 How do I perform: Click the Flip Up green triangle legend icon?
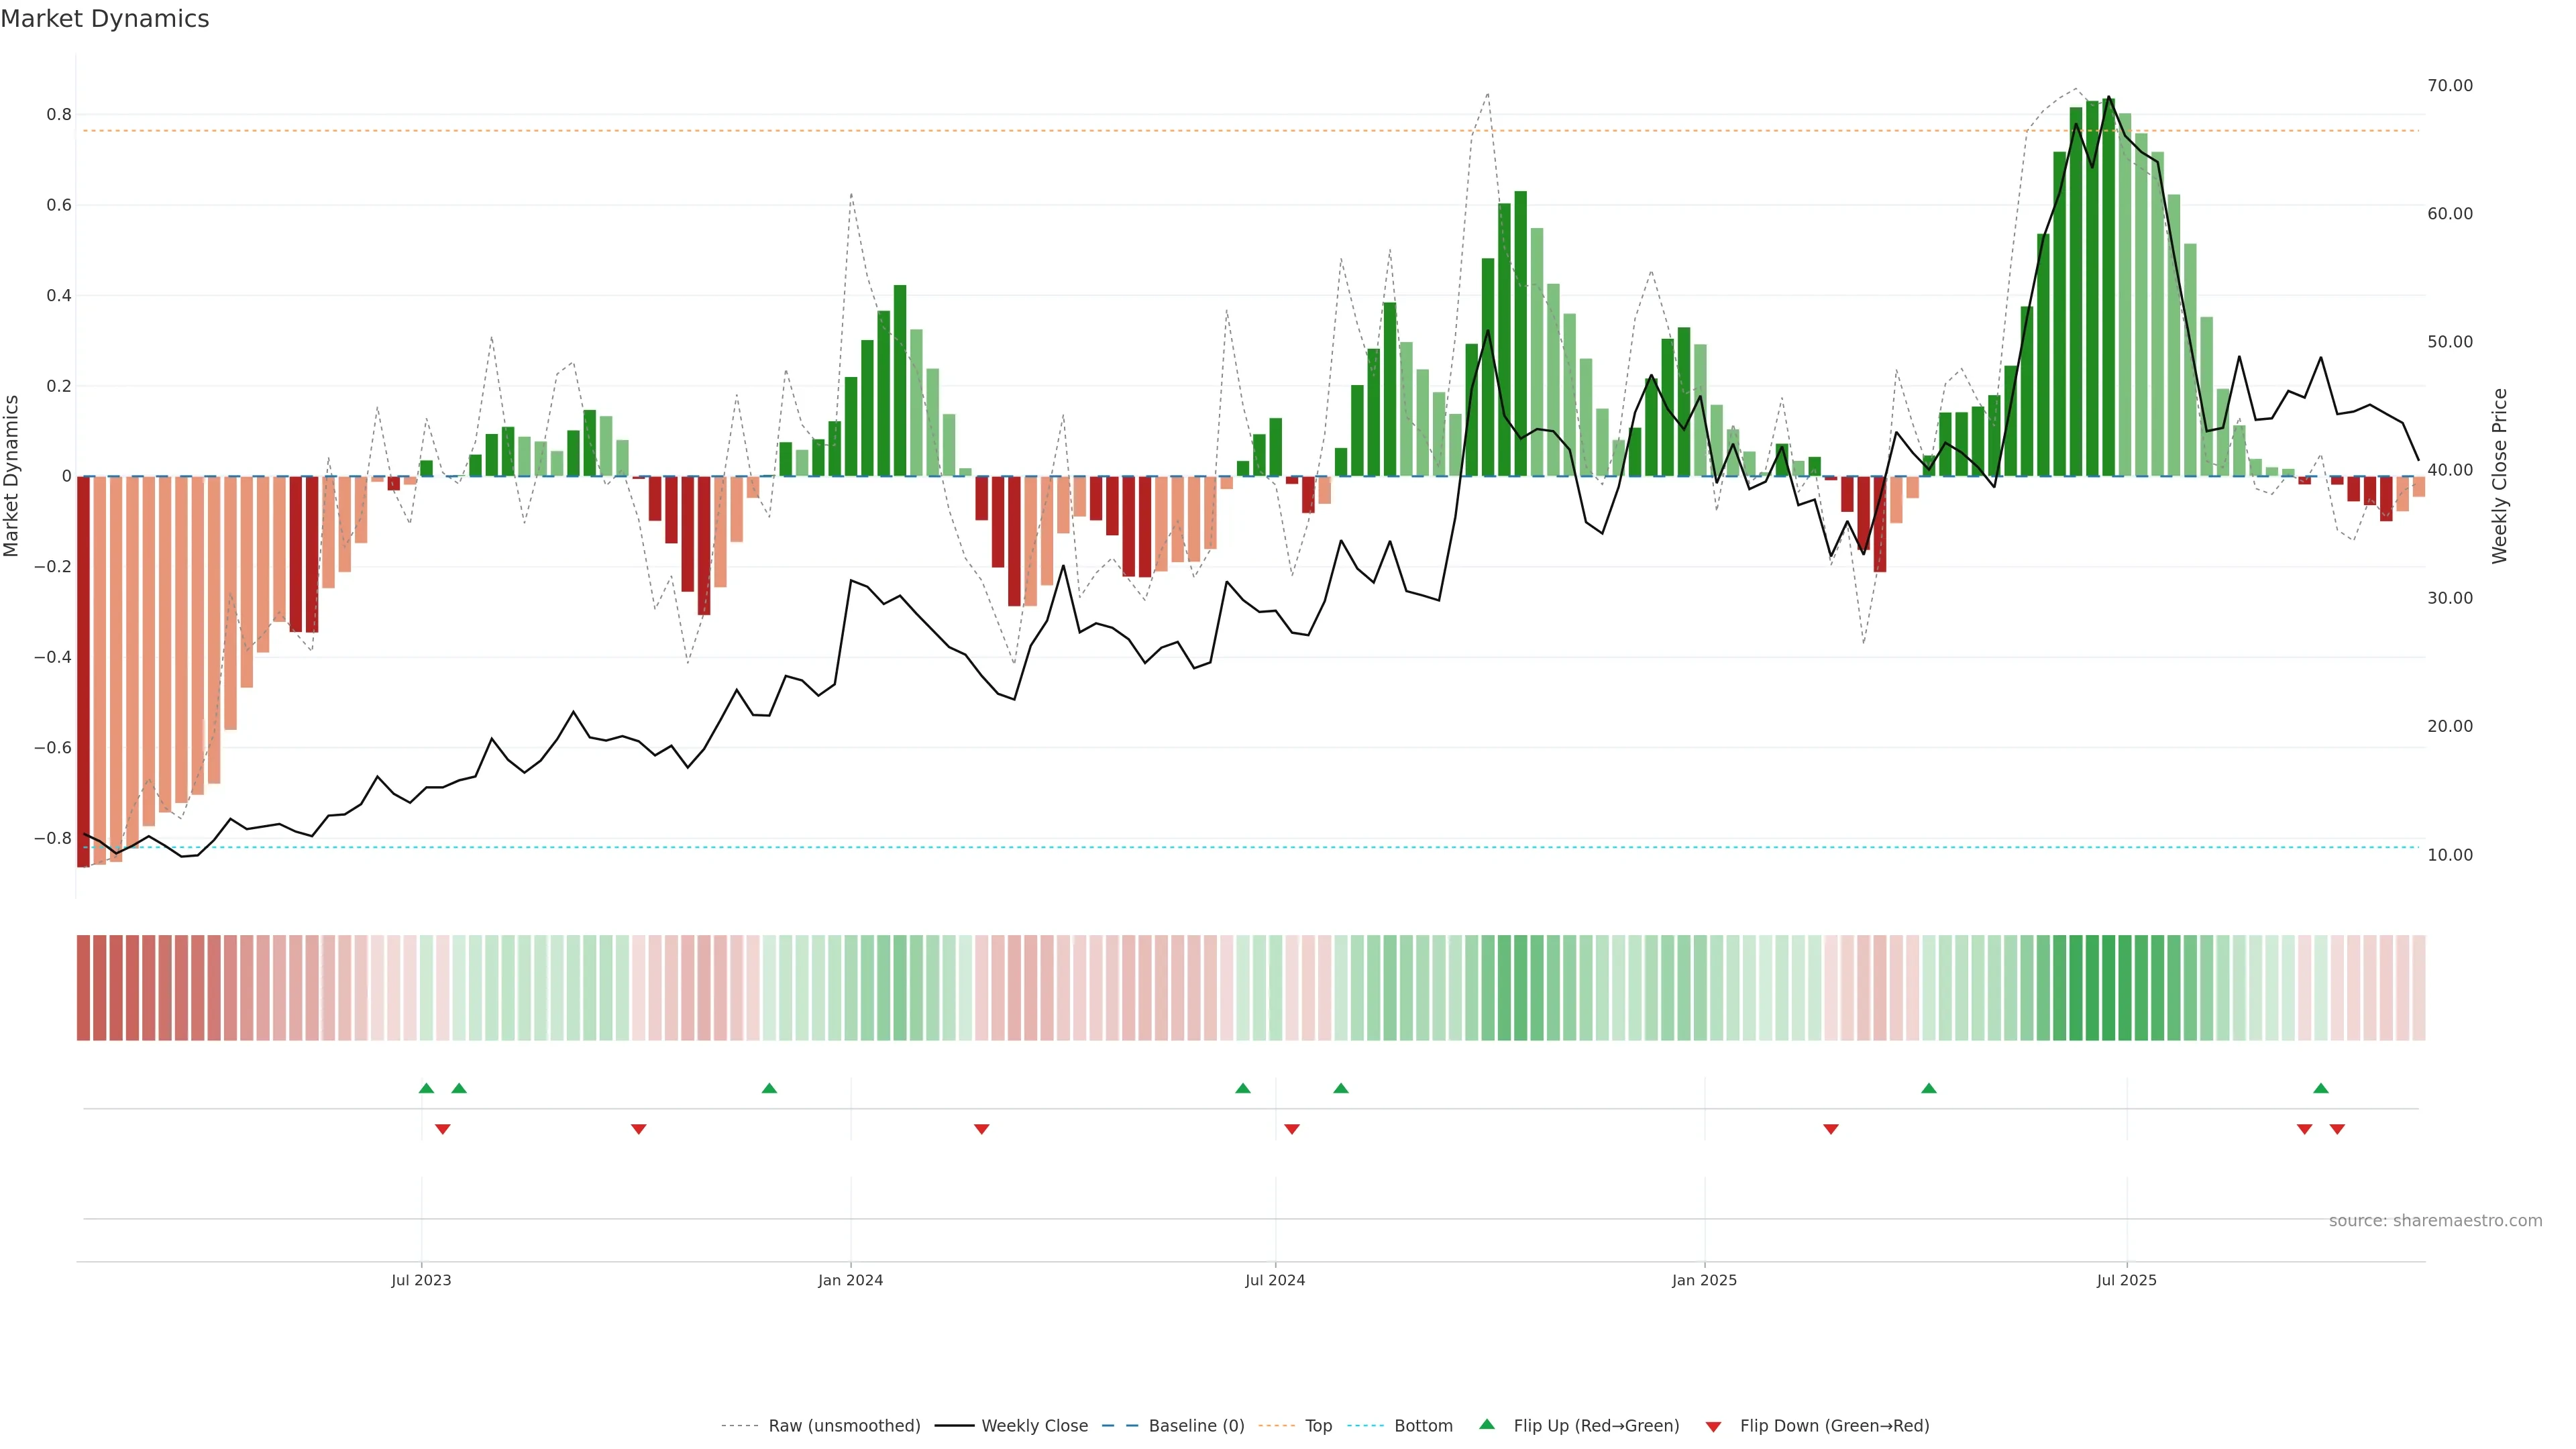1487,1424
